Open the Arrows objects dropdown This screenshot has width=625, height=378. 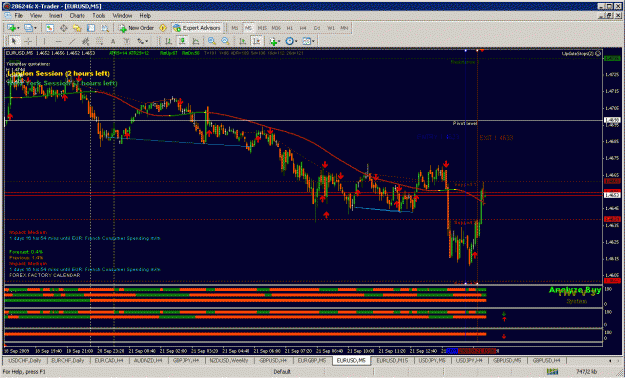click(143, 41)
